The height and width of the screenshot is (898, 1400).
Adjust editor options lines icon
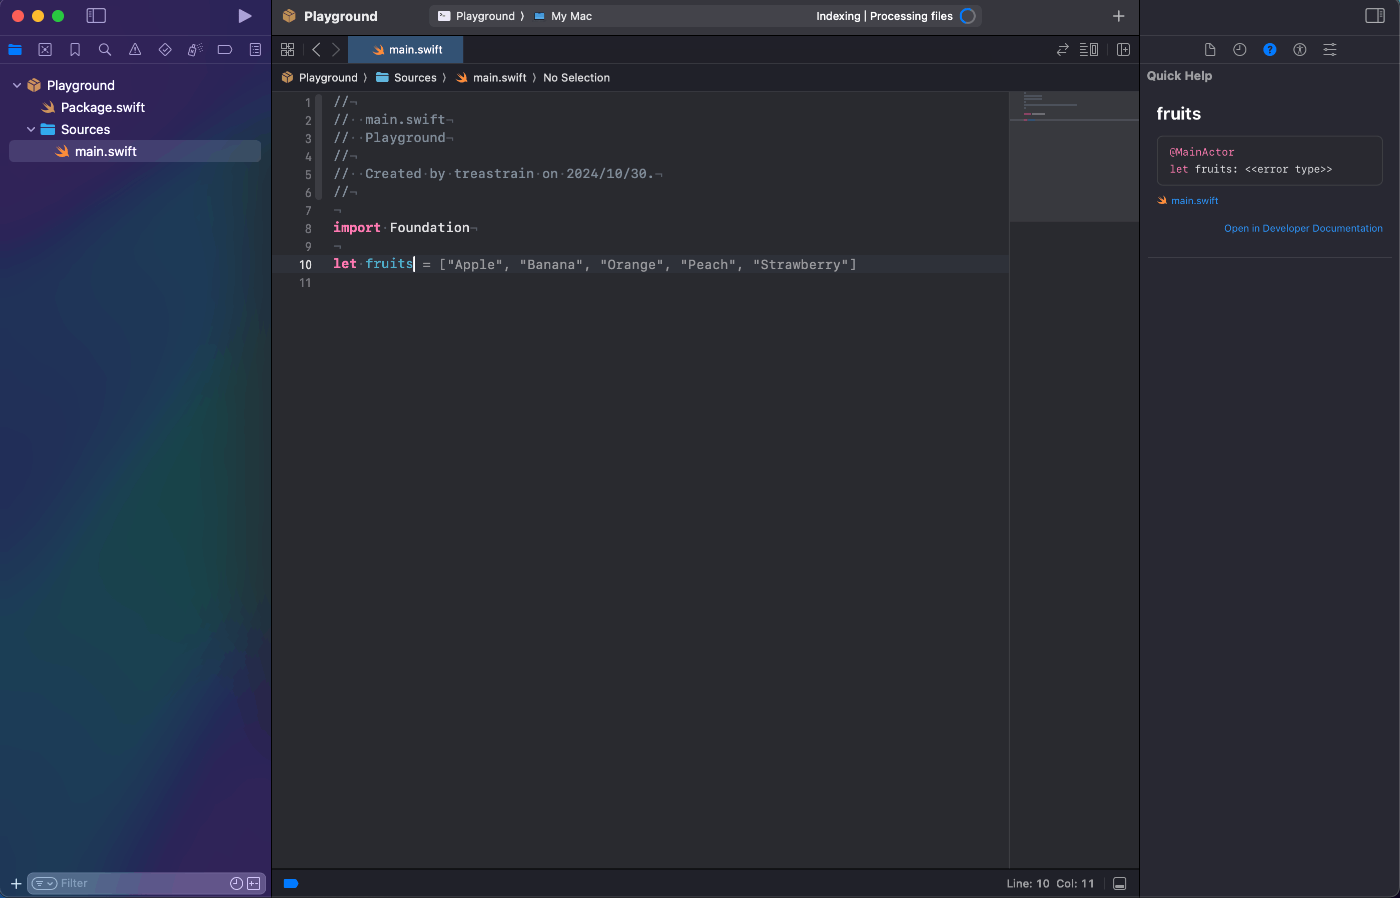1089,49
